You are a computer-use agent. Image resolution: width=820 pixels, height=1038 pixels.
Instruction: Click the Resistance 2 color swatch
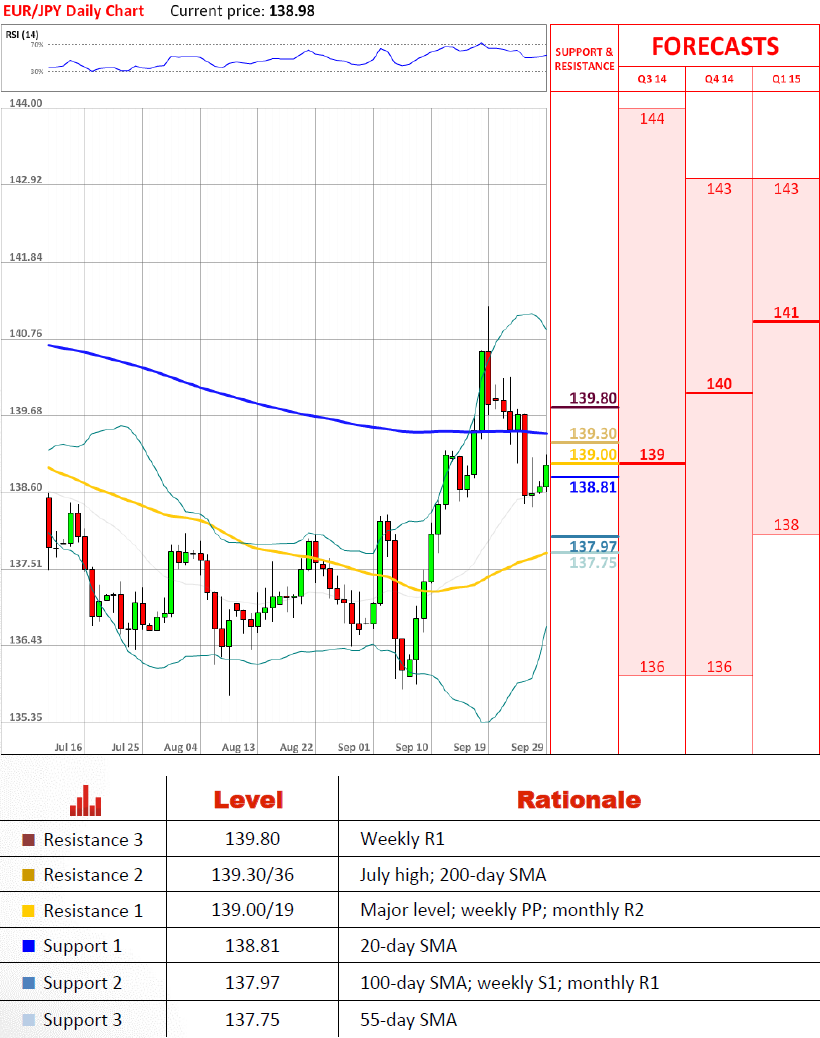click(x=28, y=875)
